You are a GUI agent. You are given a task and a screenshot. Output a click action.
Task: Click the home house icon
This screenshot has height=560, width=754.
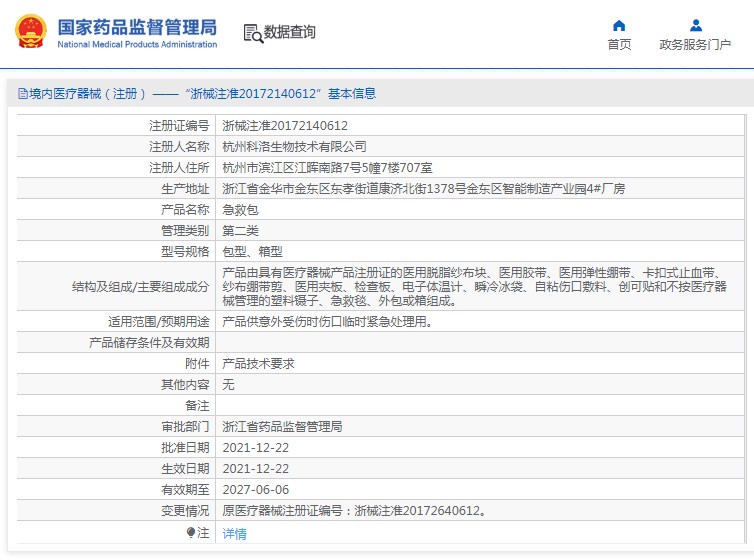(619, 25)
